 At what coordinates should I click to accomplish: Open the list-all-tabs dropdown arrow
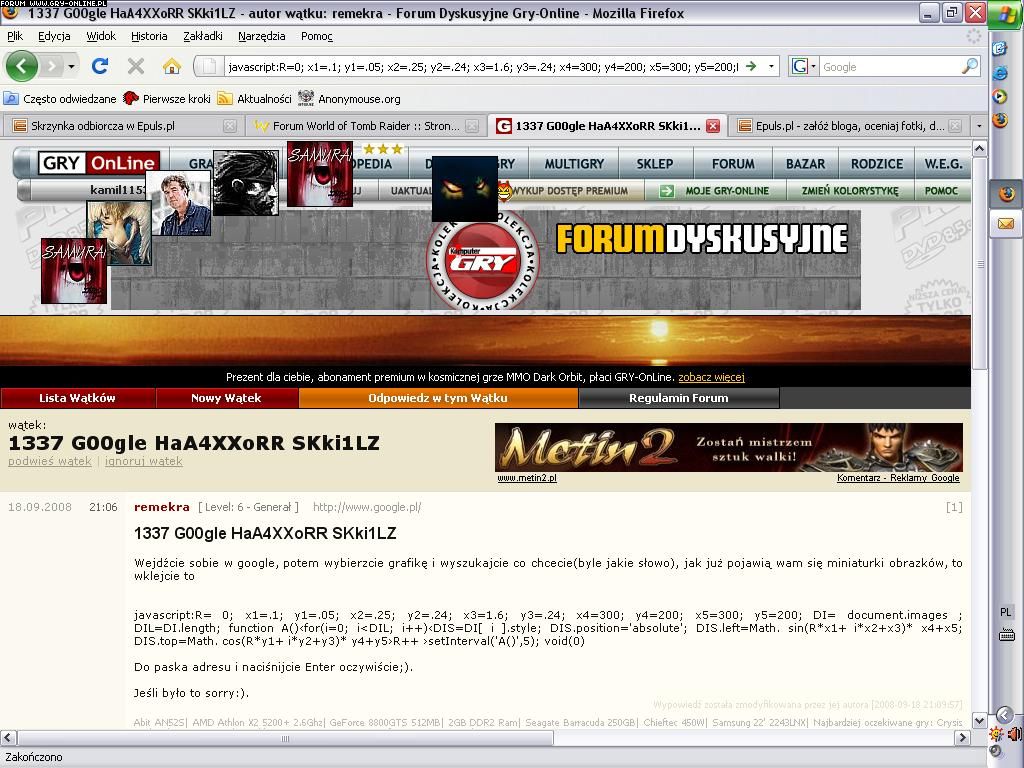978,125
